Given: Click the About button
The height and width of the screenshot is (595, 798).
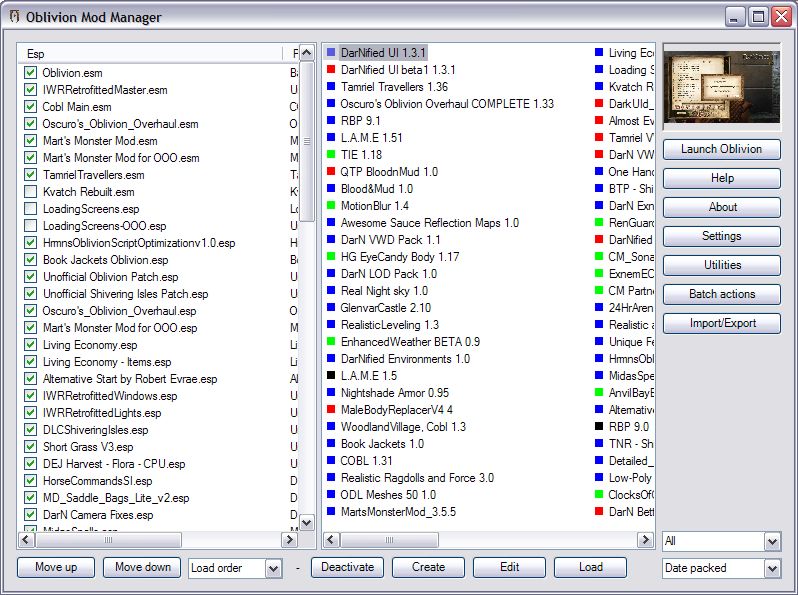Looking at the screenshot, I should pyautogui.click(x=722, y=207).
